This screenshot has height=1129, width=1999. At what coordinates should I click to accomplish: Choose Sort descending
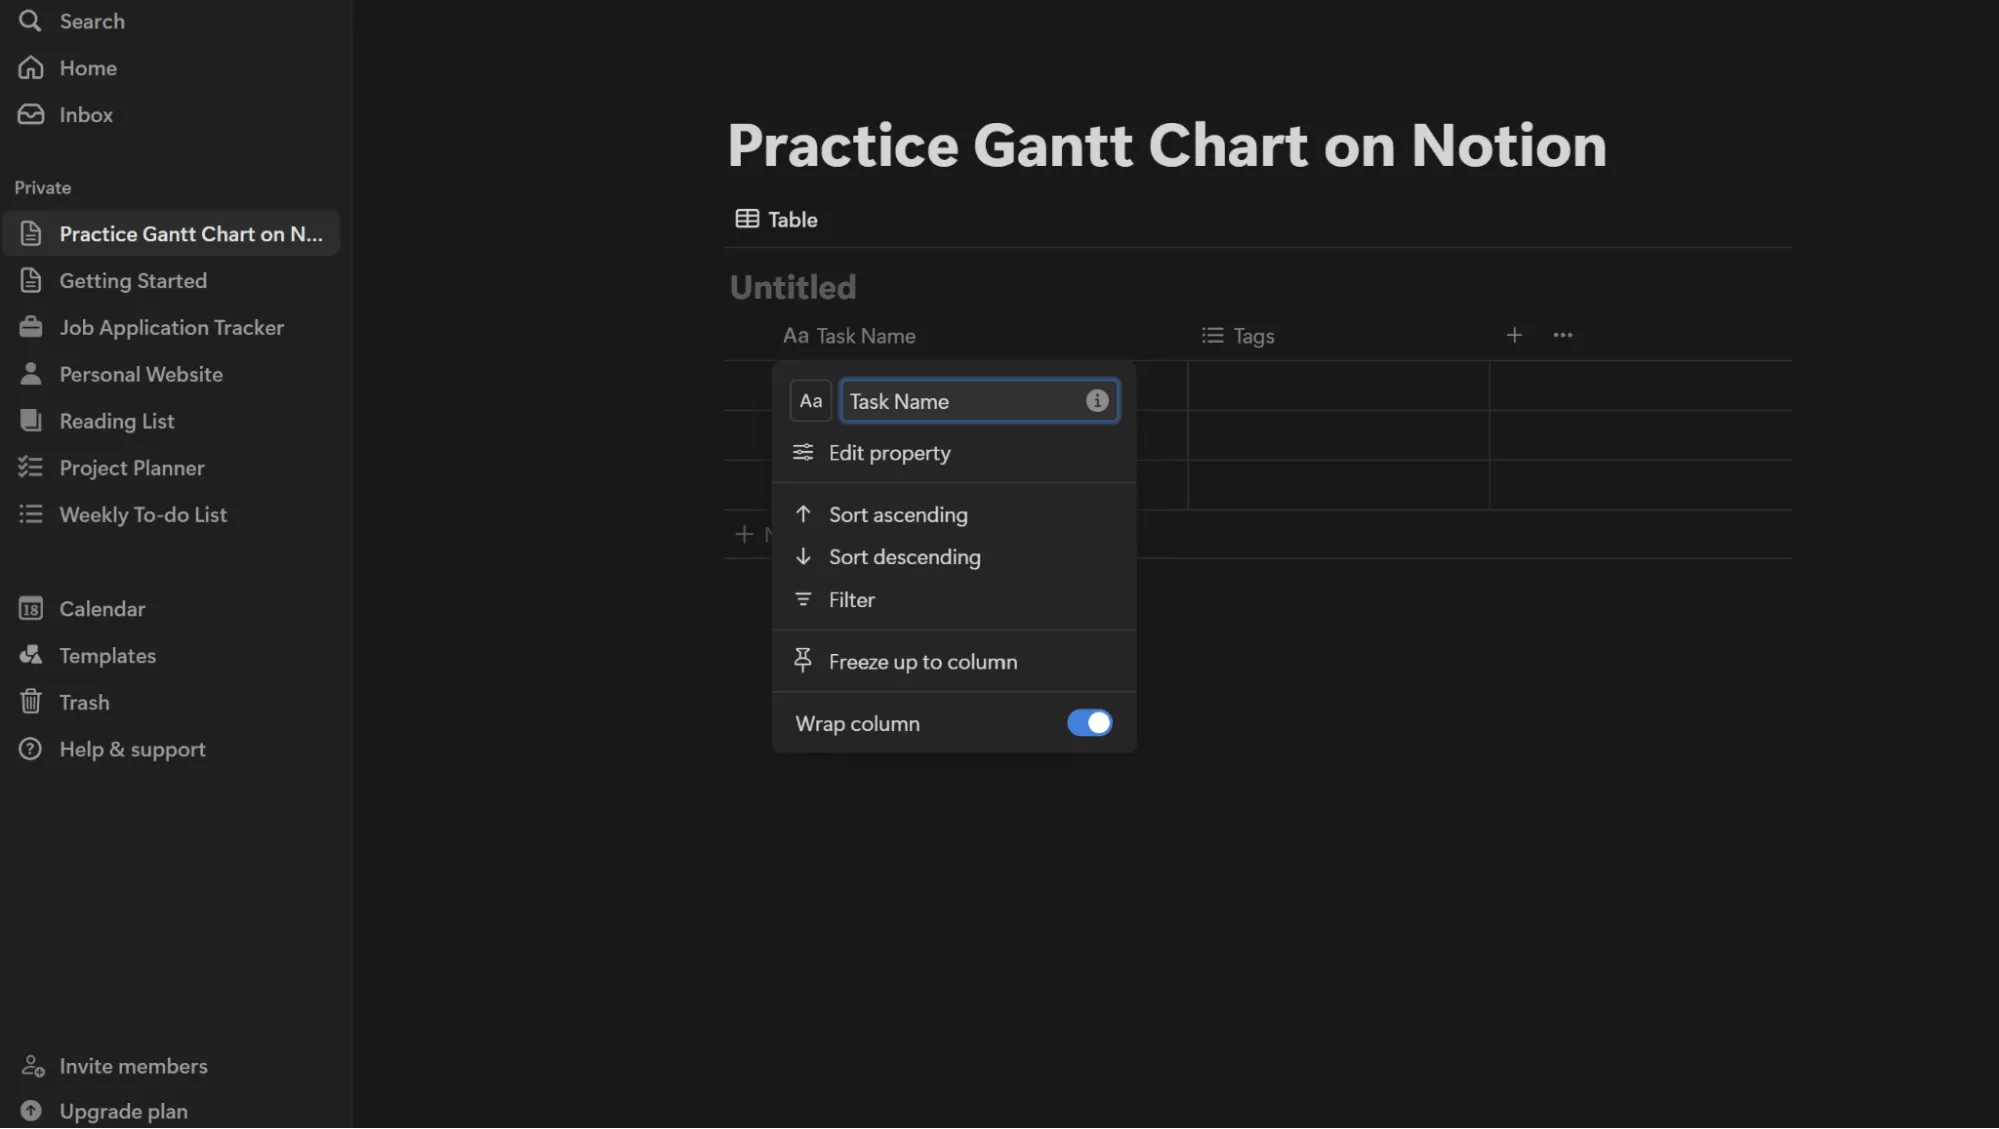tap(954, 557)
